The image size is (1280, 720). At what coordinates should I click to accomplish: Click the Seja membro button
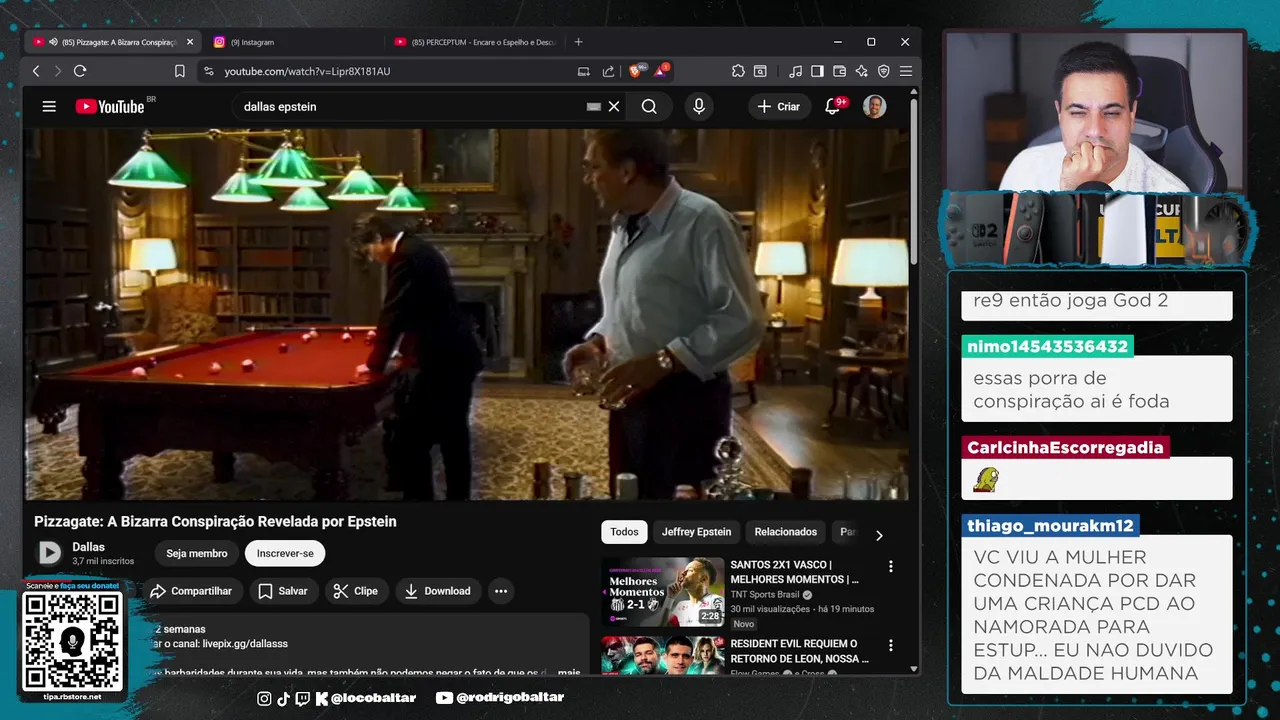197,553
